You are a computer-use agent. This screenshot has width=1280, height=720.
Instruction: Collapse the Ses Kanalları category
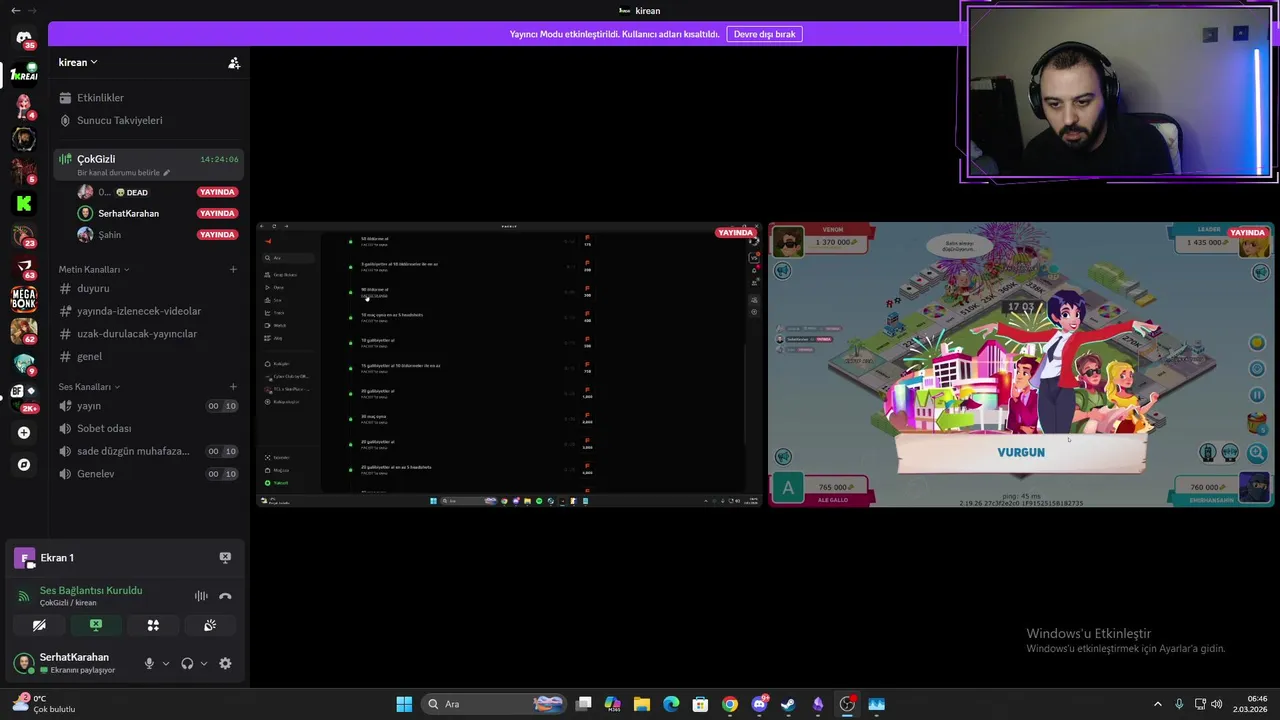[89, 386]
